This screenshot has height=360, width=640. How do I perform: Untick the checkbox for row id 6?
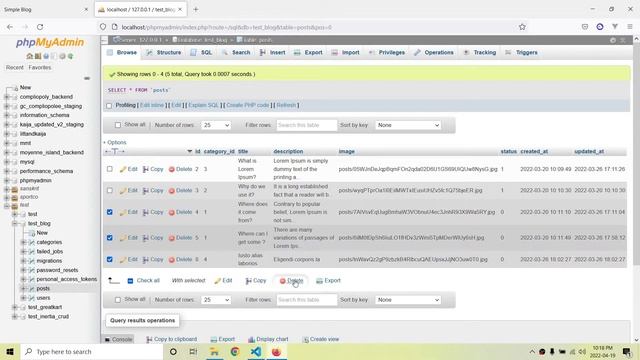110,259
